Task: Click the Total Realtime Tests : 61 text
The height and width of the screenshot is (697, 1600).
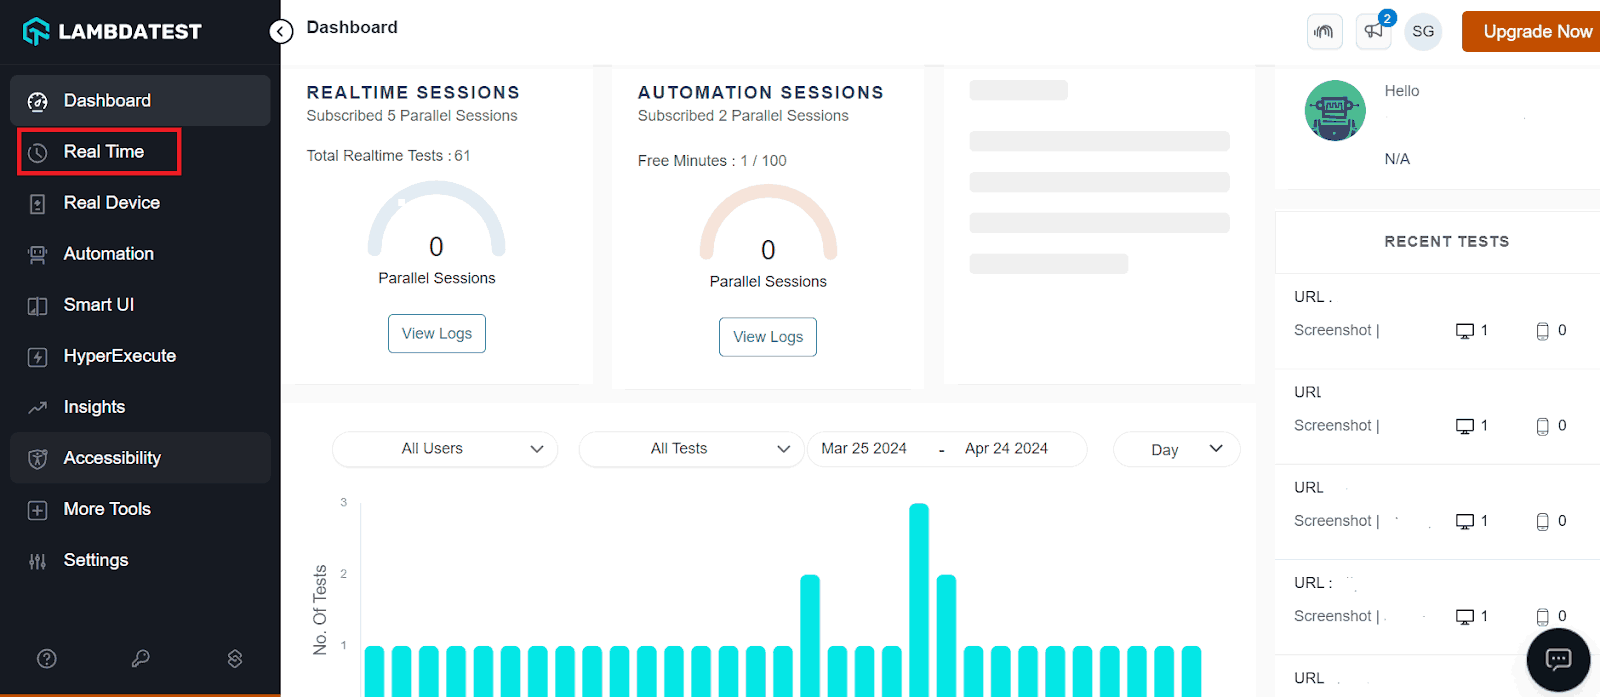Action: coord(388,156)
